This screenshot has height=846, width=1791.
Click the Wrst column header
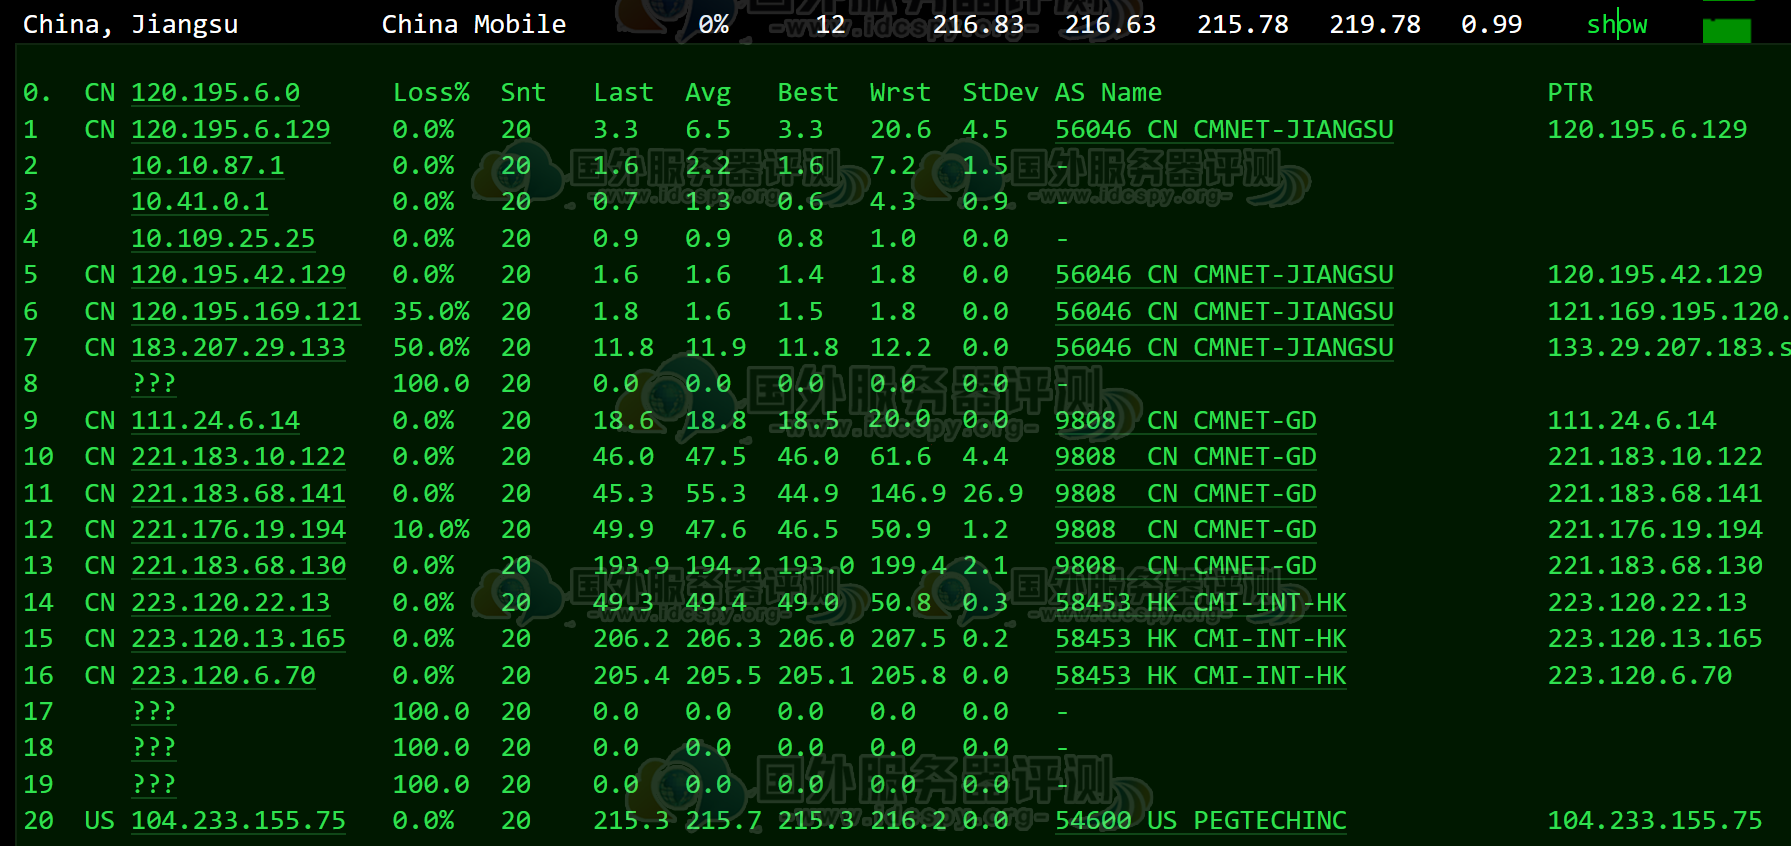[x=900, y=93]
